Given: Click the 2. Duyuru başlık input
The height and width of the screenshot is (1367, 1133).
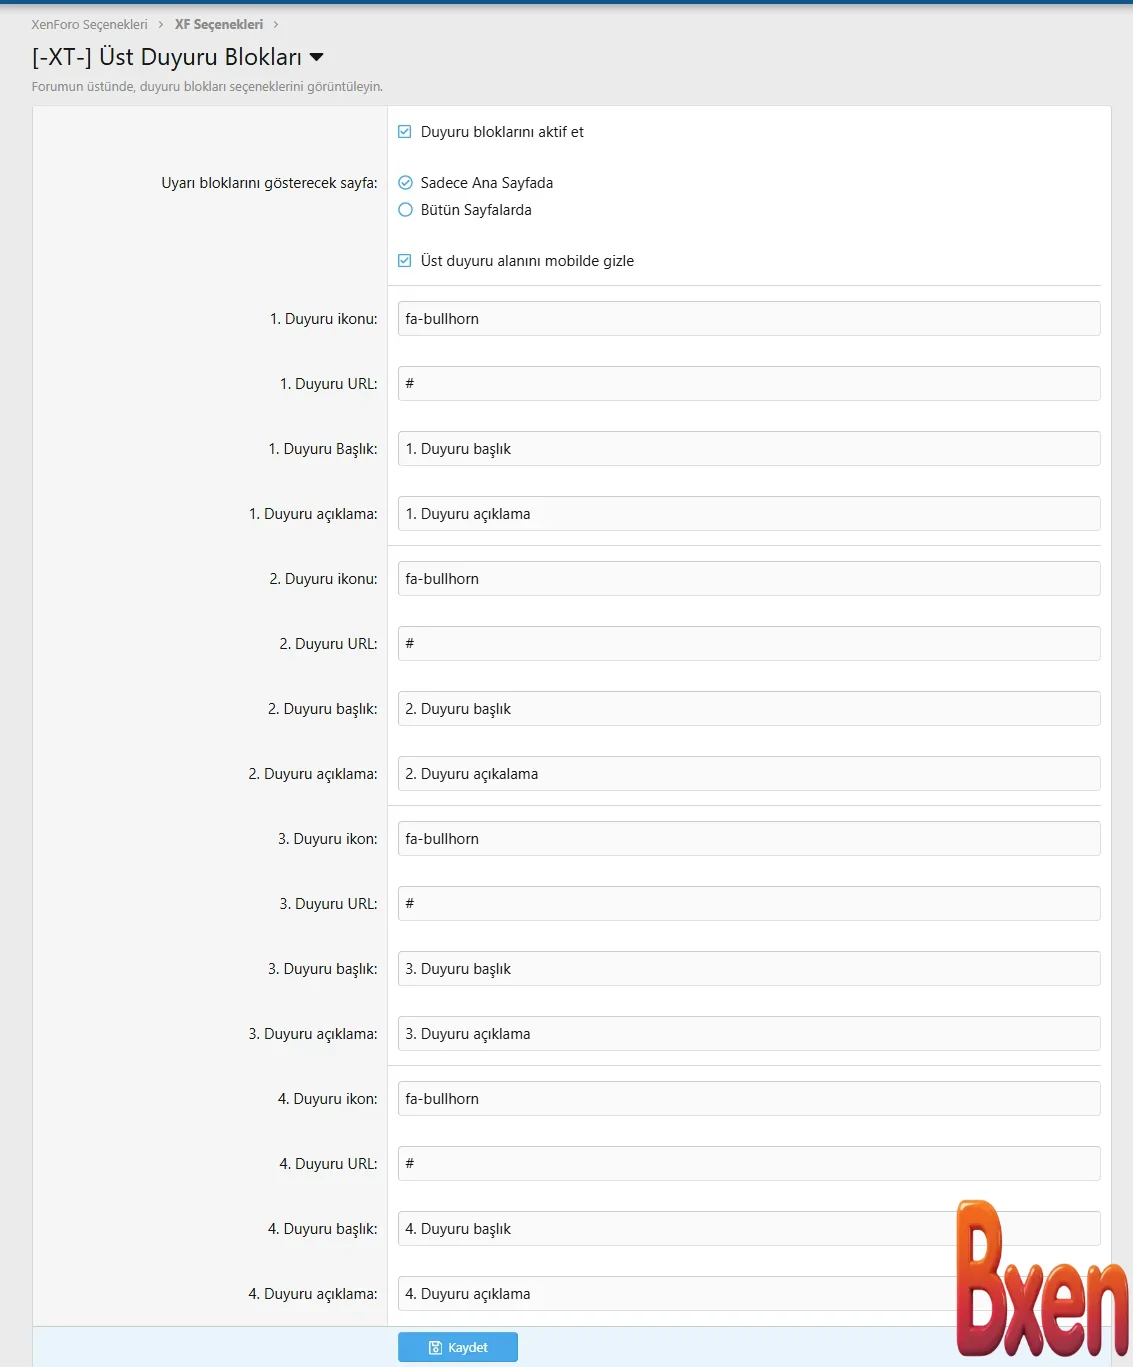Looking at the screenshot, I should tap(748, 708).
